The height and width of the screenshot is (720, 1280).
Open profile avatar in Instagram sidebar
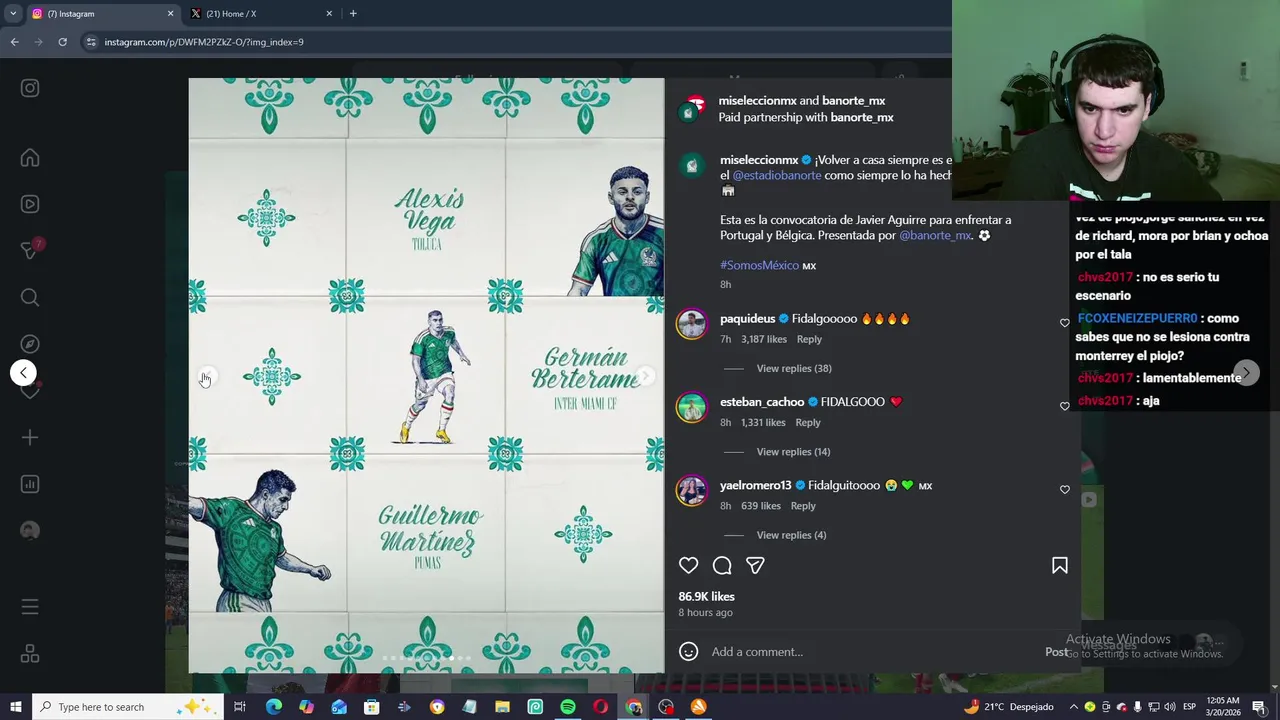coord(30,531)
